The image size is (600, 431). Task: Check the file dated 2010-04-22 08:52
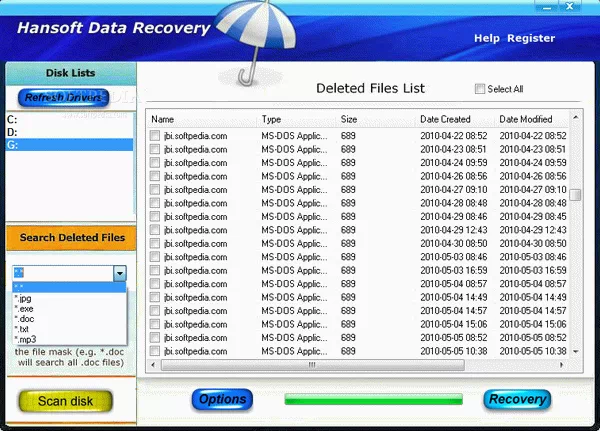[x=155, y=136]
